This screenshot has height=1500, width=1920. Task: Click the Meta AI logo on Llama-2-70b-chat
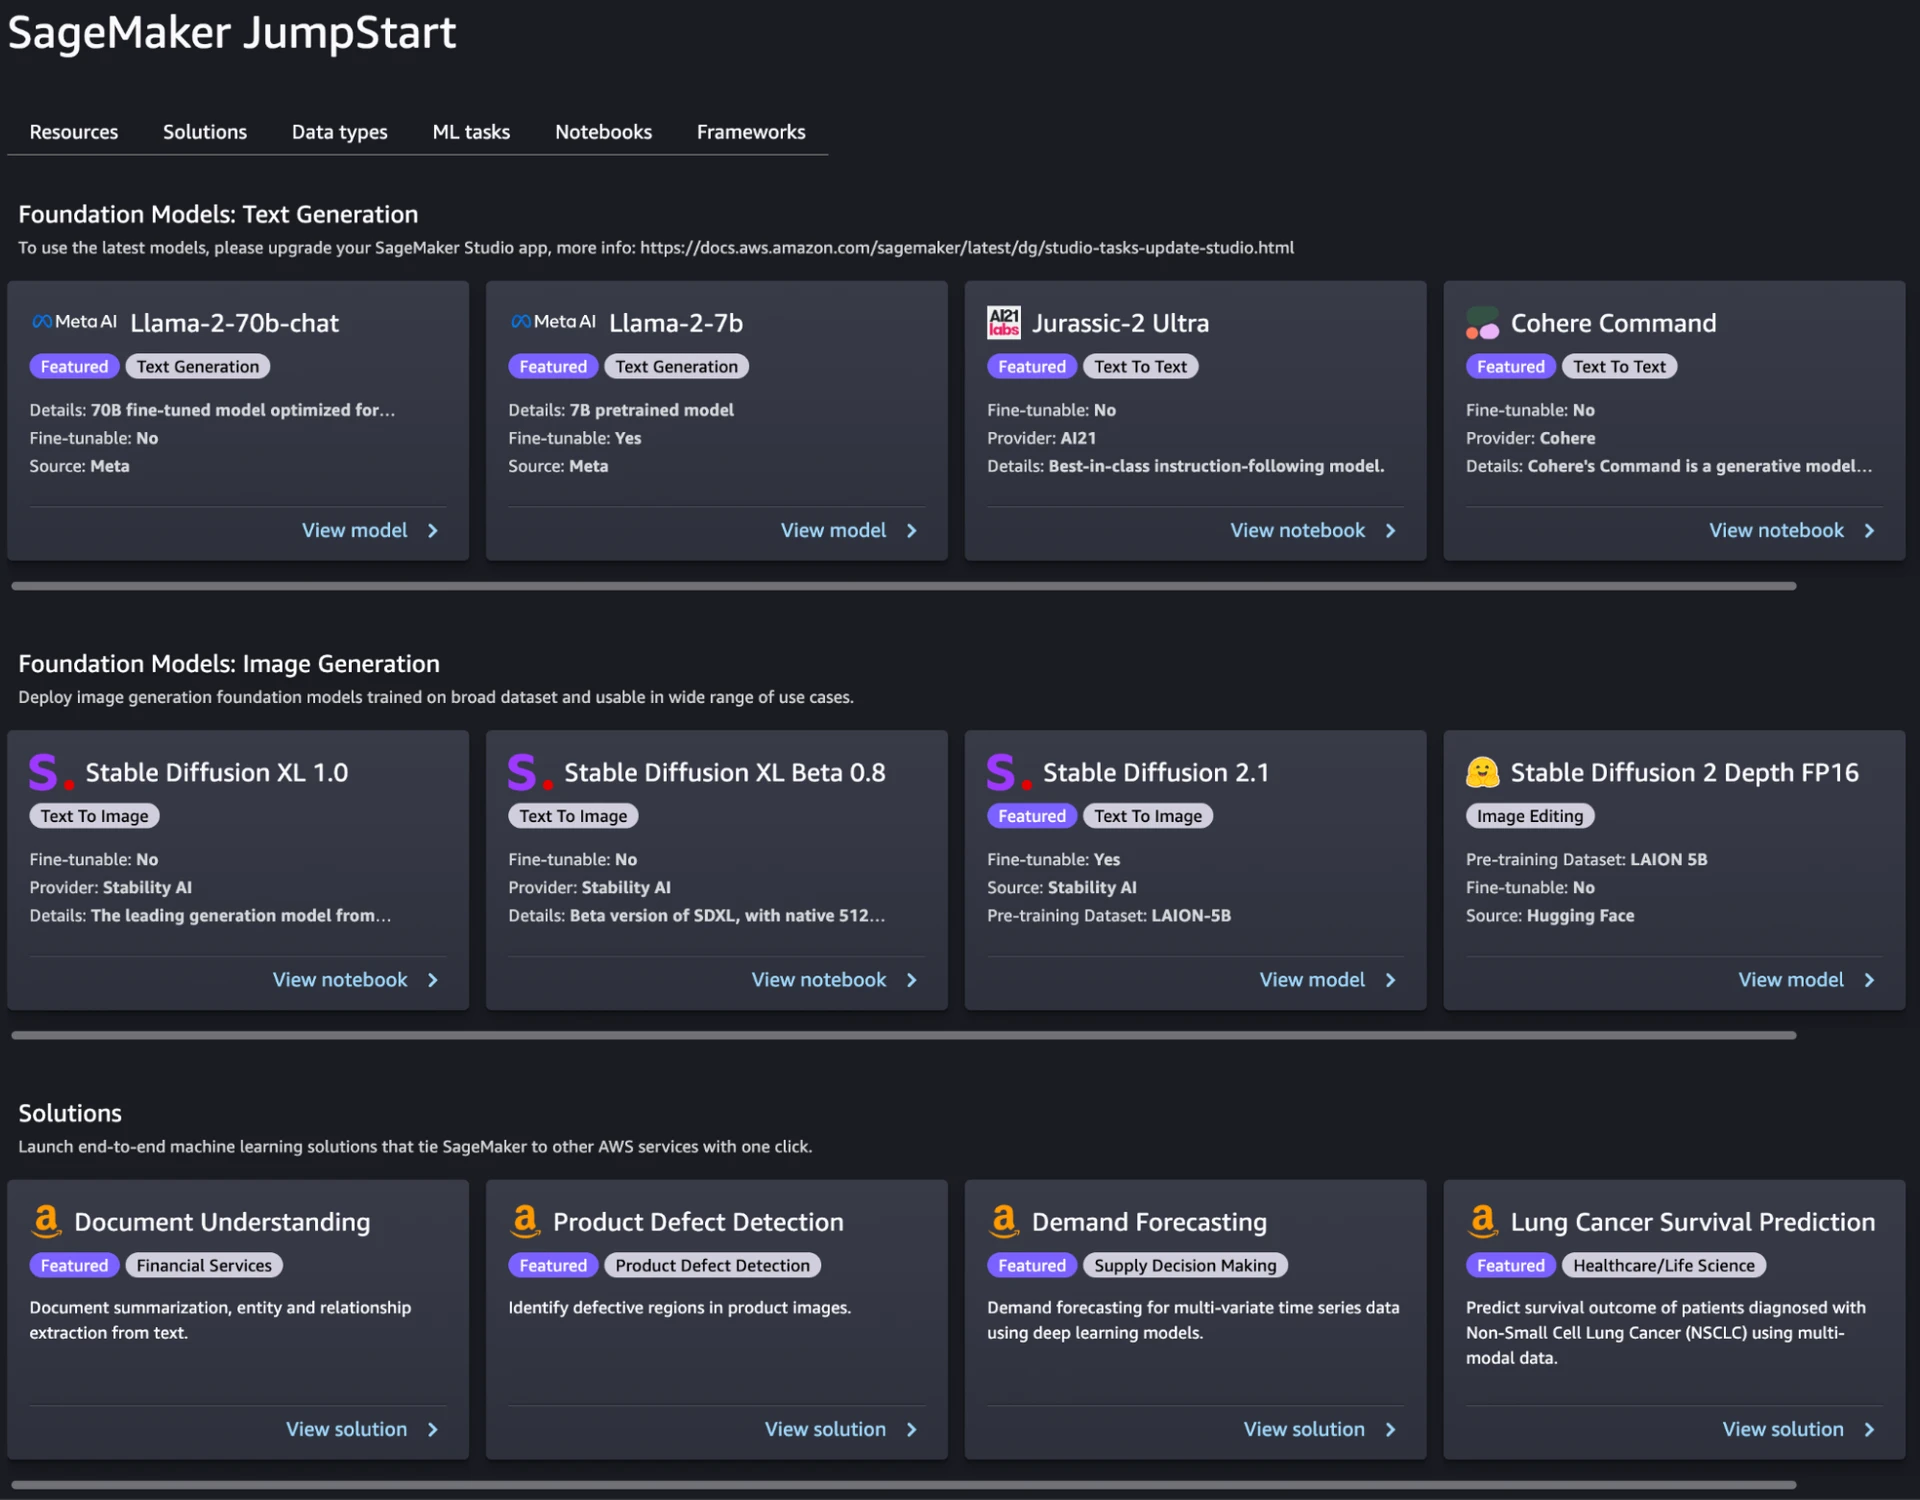click(74, 322)
